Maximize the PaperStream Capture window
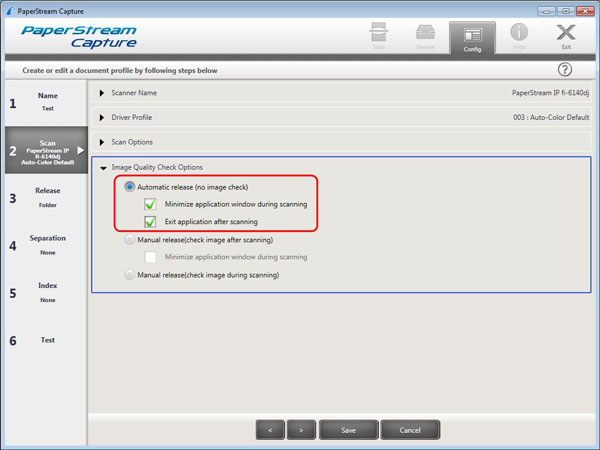Viewport: 600px width, 450px height. (x=566, y=11)
